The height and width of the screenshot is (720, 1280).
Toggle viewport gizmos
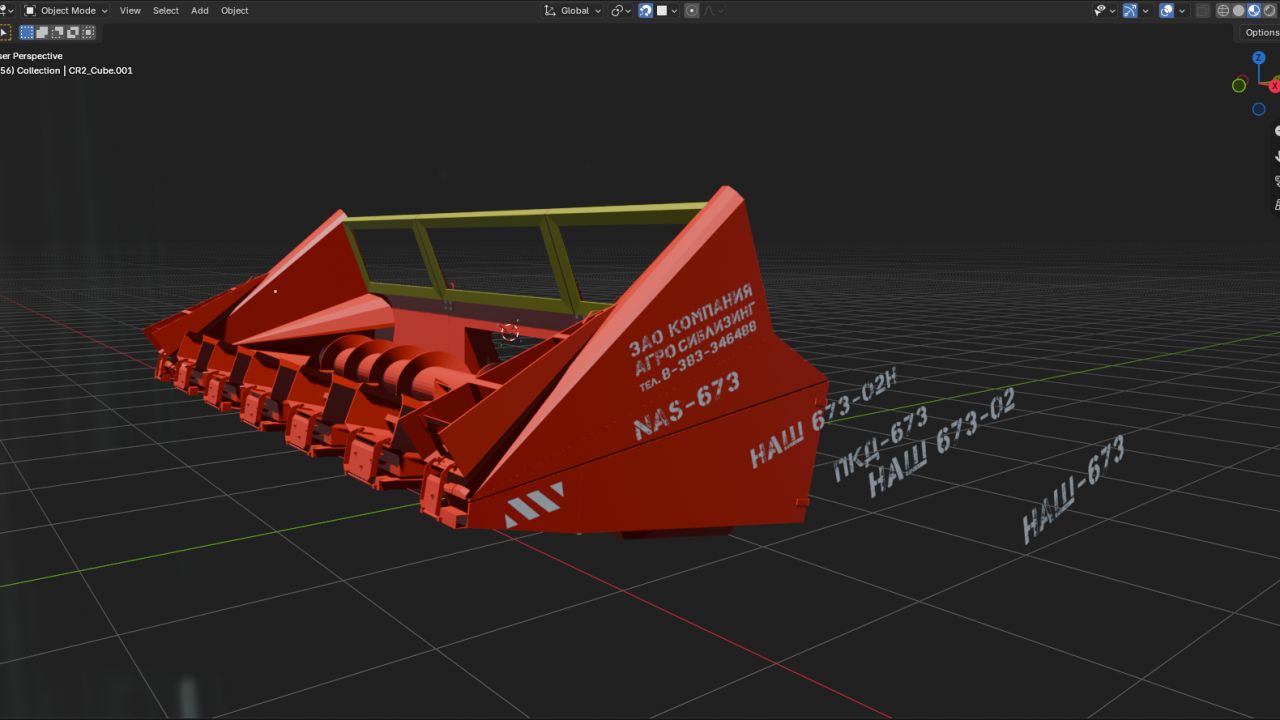coord(1131,10)
